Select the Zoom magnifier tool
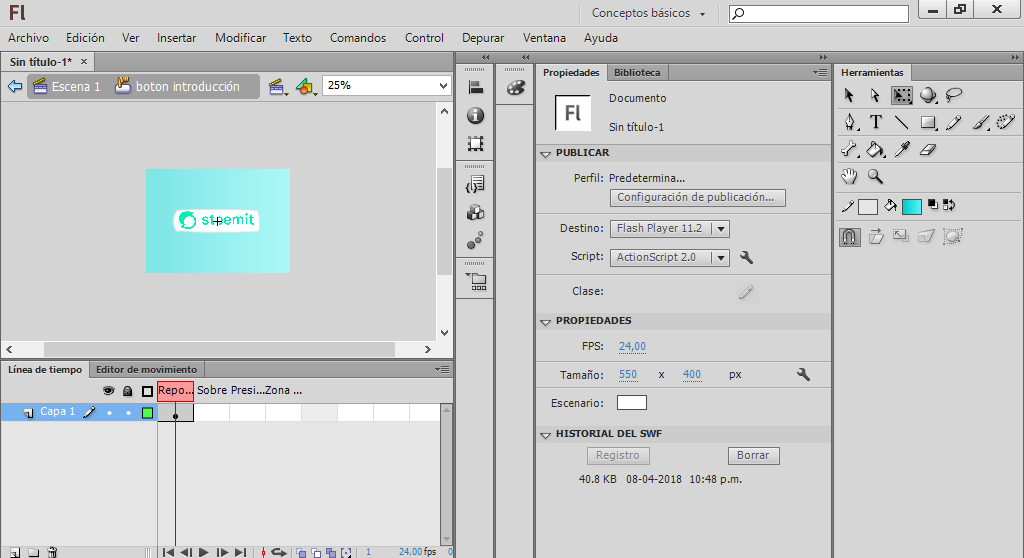1024x558 pixels. point(875,176)
